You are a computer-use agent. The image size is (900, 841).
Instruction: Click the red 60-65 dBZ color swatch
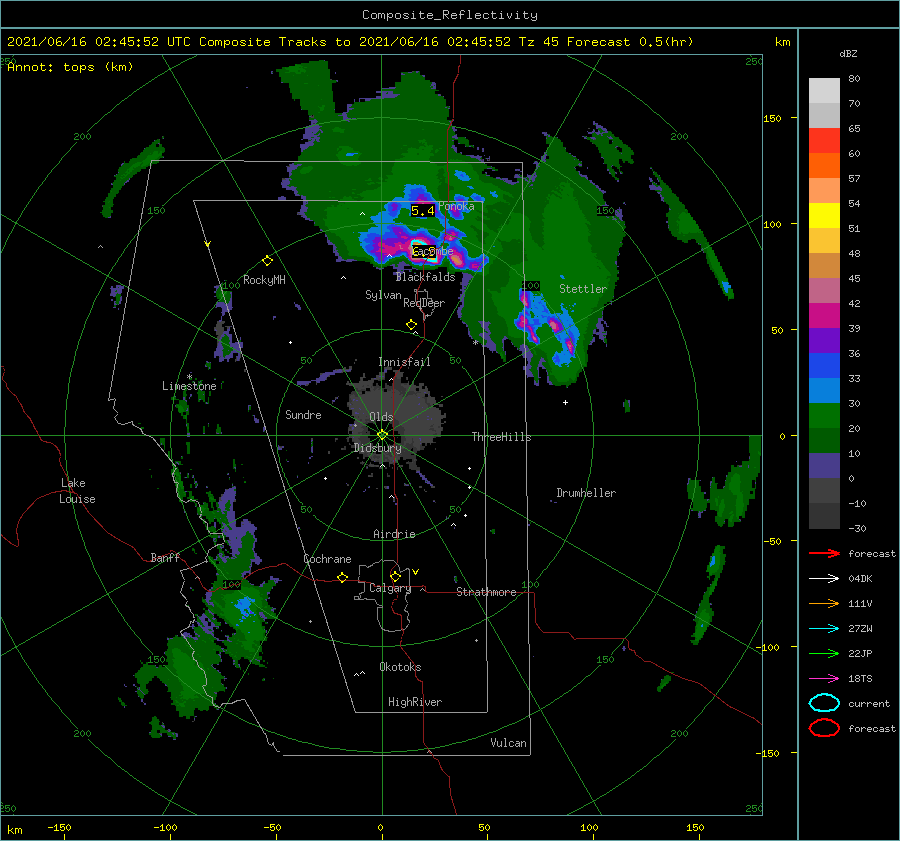click(x=824, y=141)
